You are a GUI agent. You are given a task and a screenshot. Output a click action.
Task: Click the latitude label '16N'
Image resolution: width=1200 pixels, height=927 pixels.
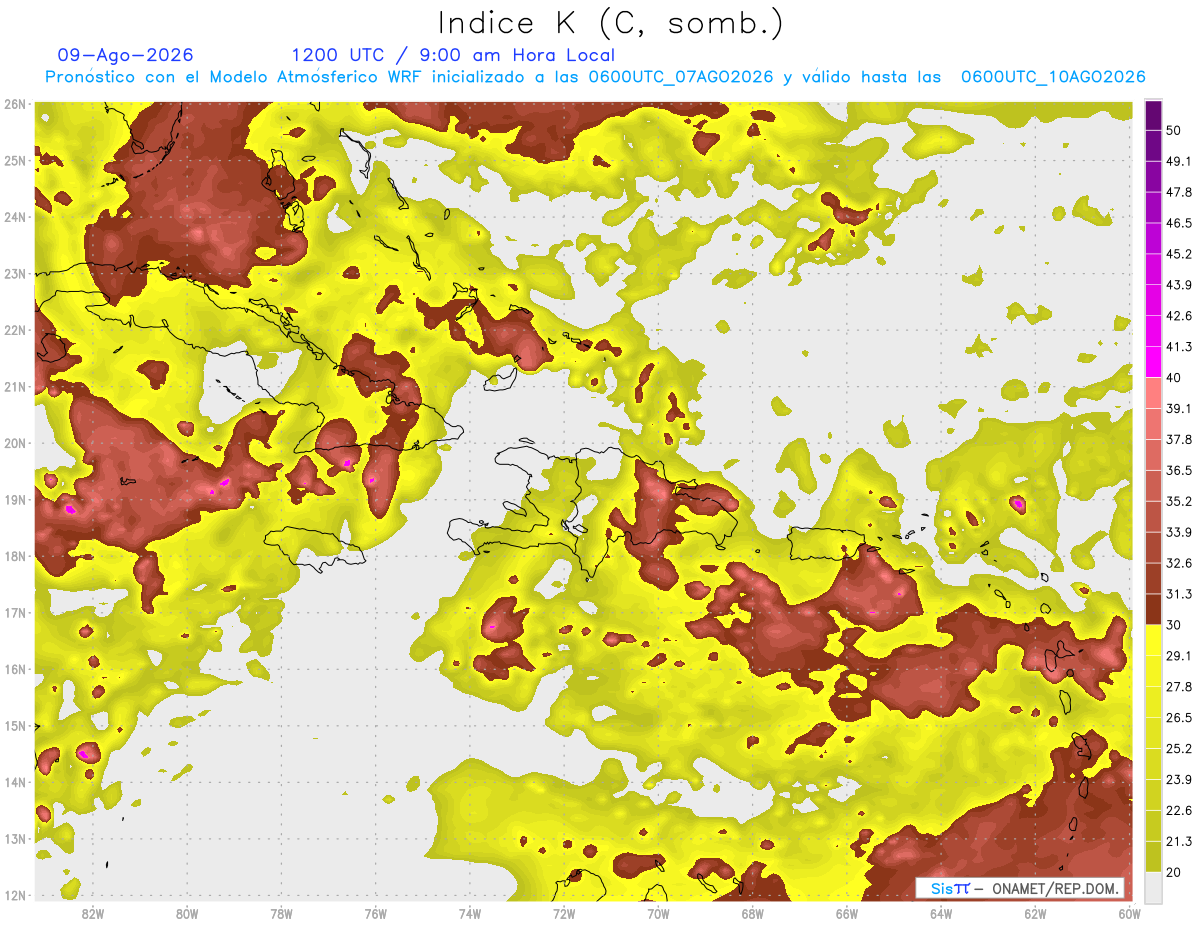click(x=14, y=669)
